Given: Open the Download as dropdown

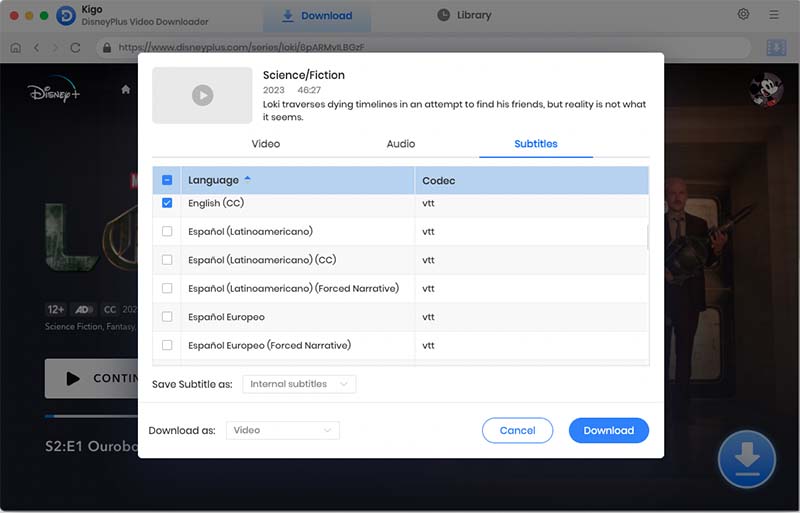Looking at the screenshot, I should pyautogui.click(x=283, y=430).
